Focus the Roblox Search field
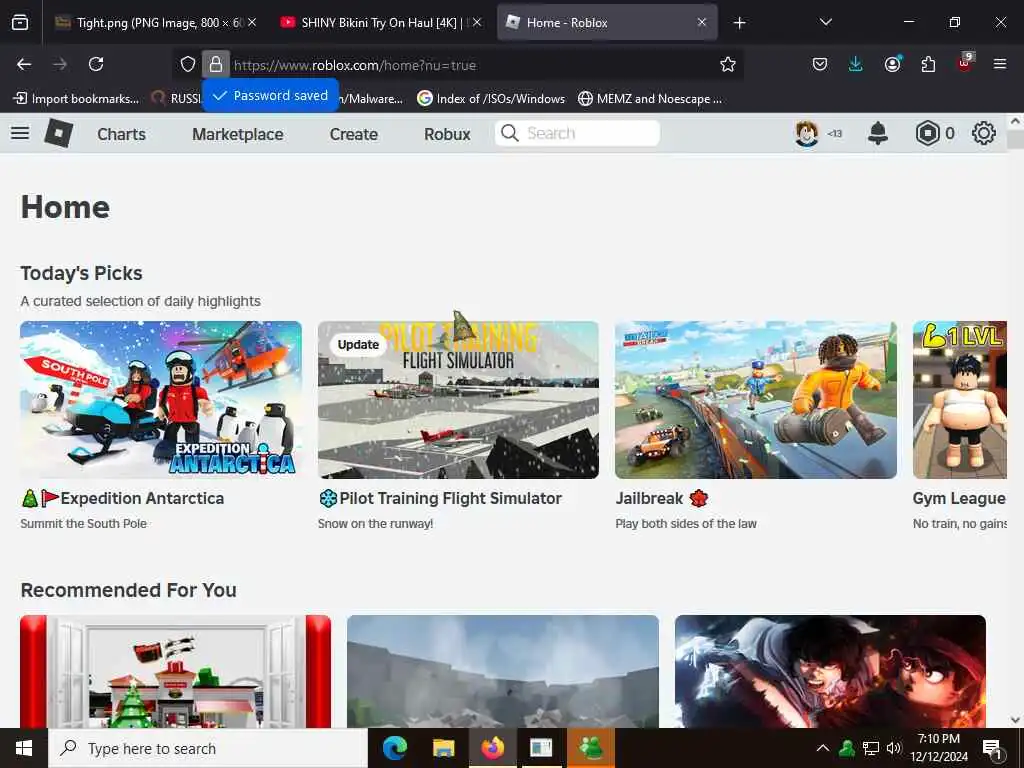1024x768 pixels. 577,133
